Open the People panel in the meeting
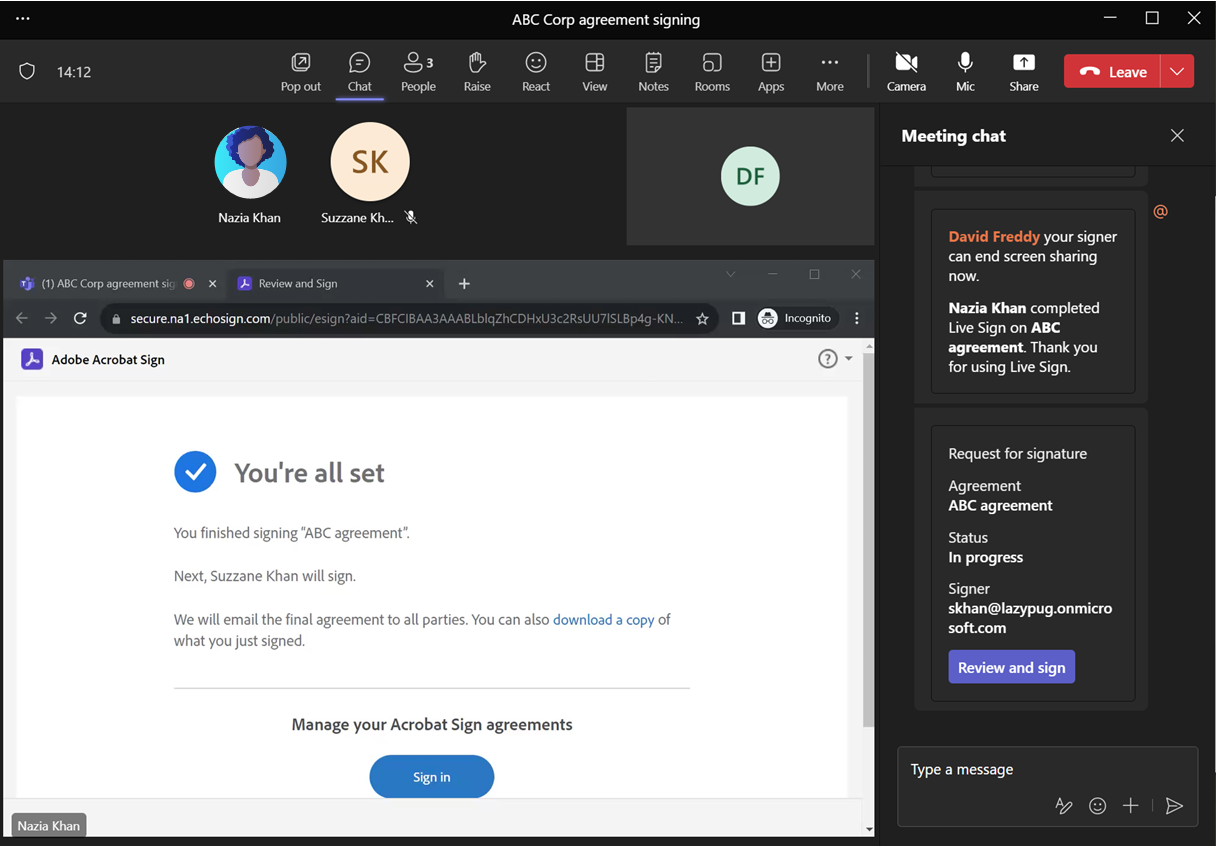The width and height of the screenshot is (1216, 846). coord(418,70)
